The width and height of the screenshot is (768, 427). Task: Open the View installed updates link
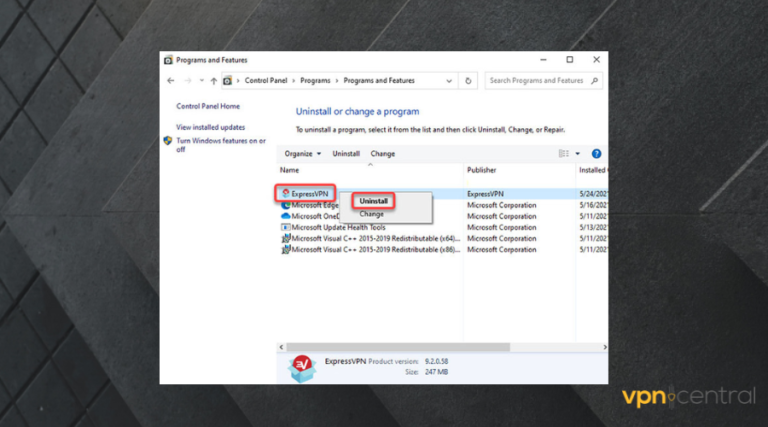[x=210, y=127]
